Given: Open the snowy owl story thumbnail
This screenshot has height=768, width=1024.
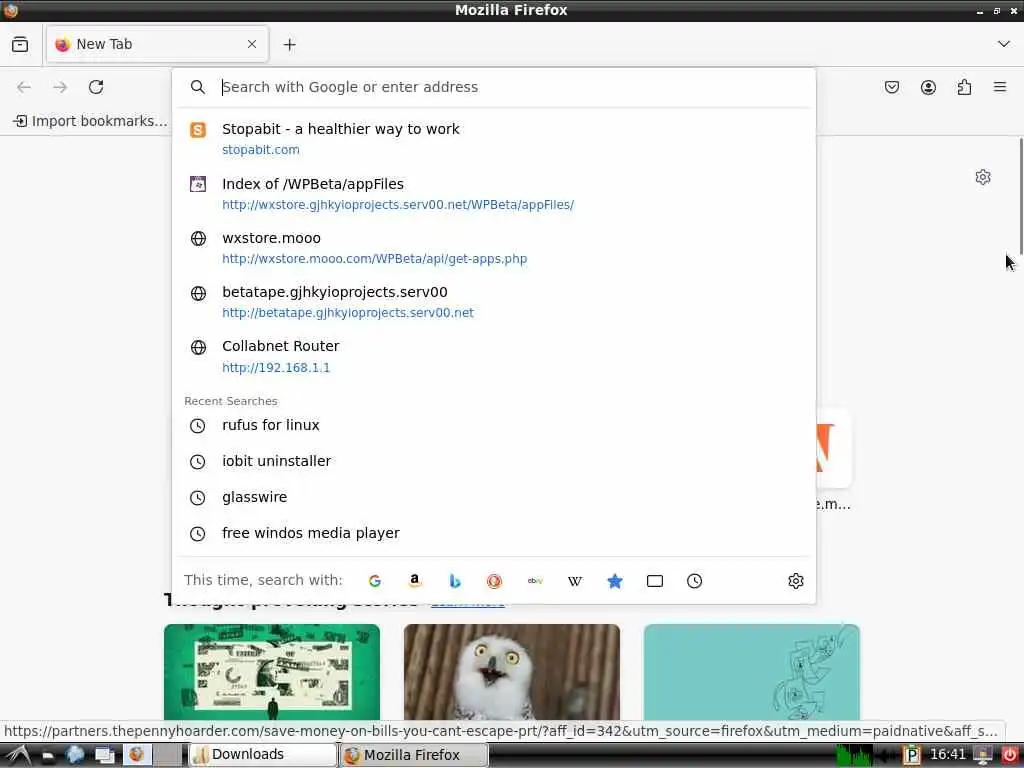Looking at the screenshot, I should point(511,672).
